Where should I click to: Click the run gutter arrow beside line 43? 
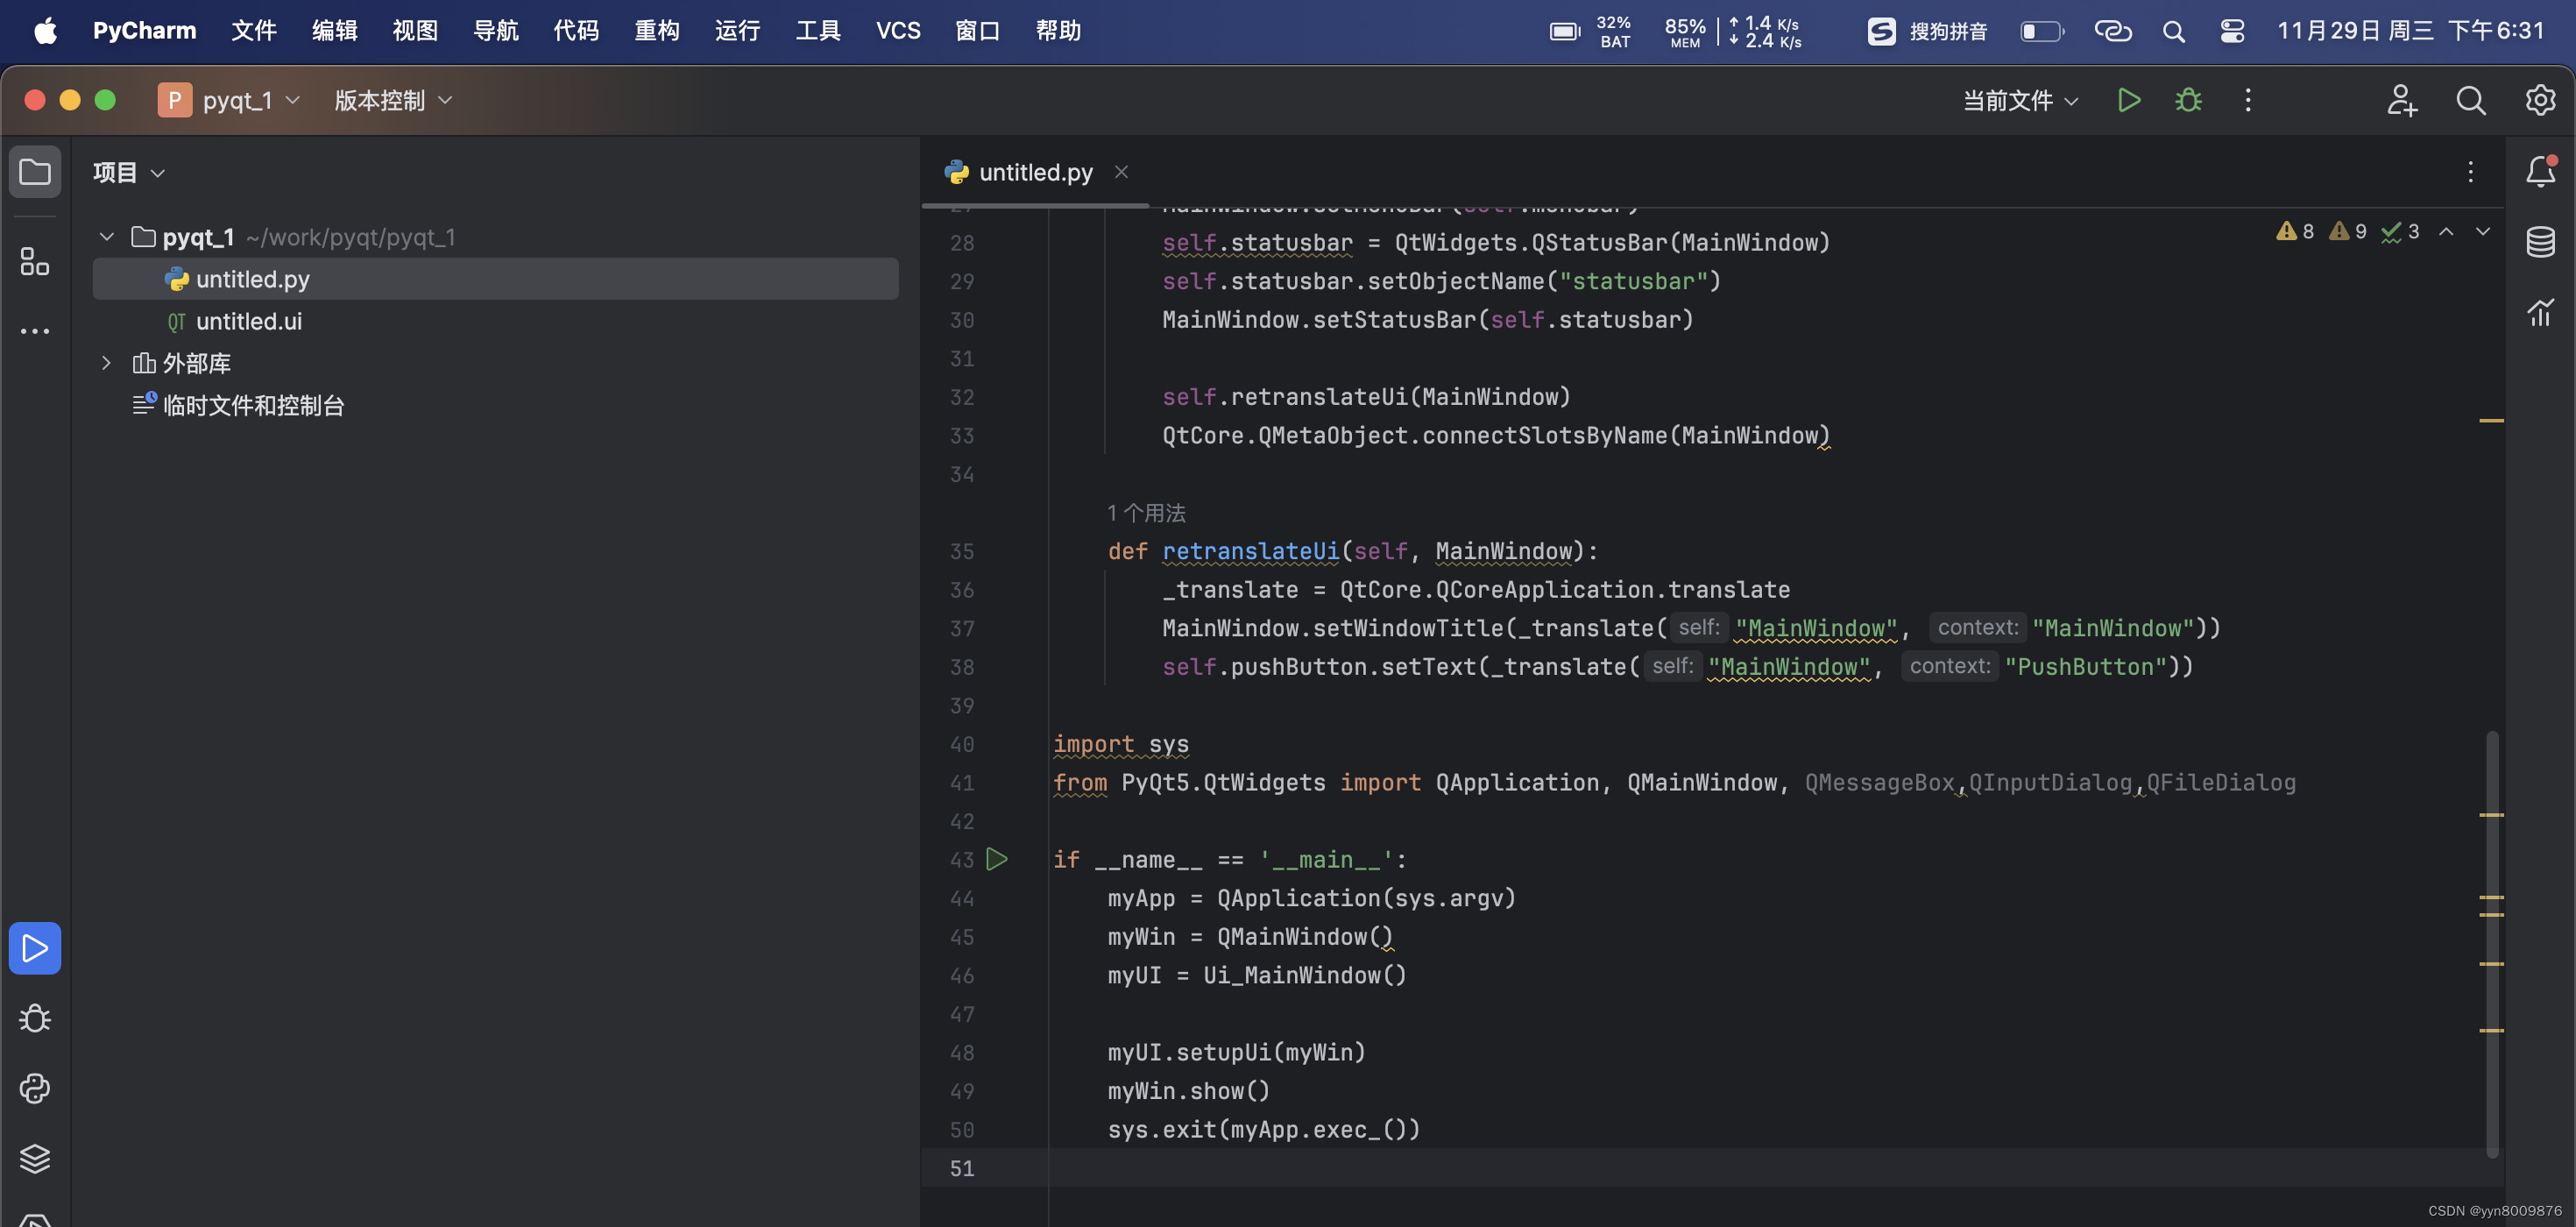[x=997, y=859]
